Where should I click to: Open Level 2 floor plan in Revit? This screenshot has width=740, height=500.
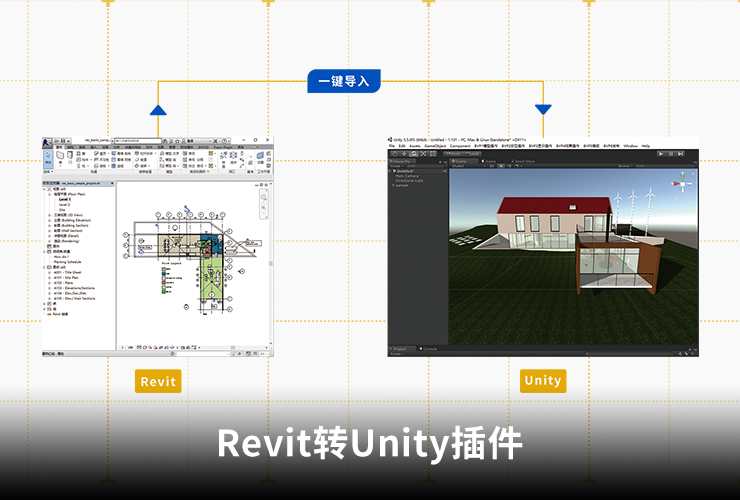[x=64, y=204]
